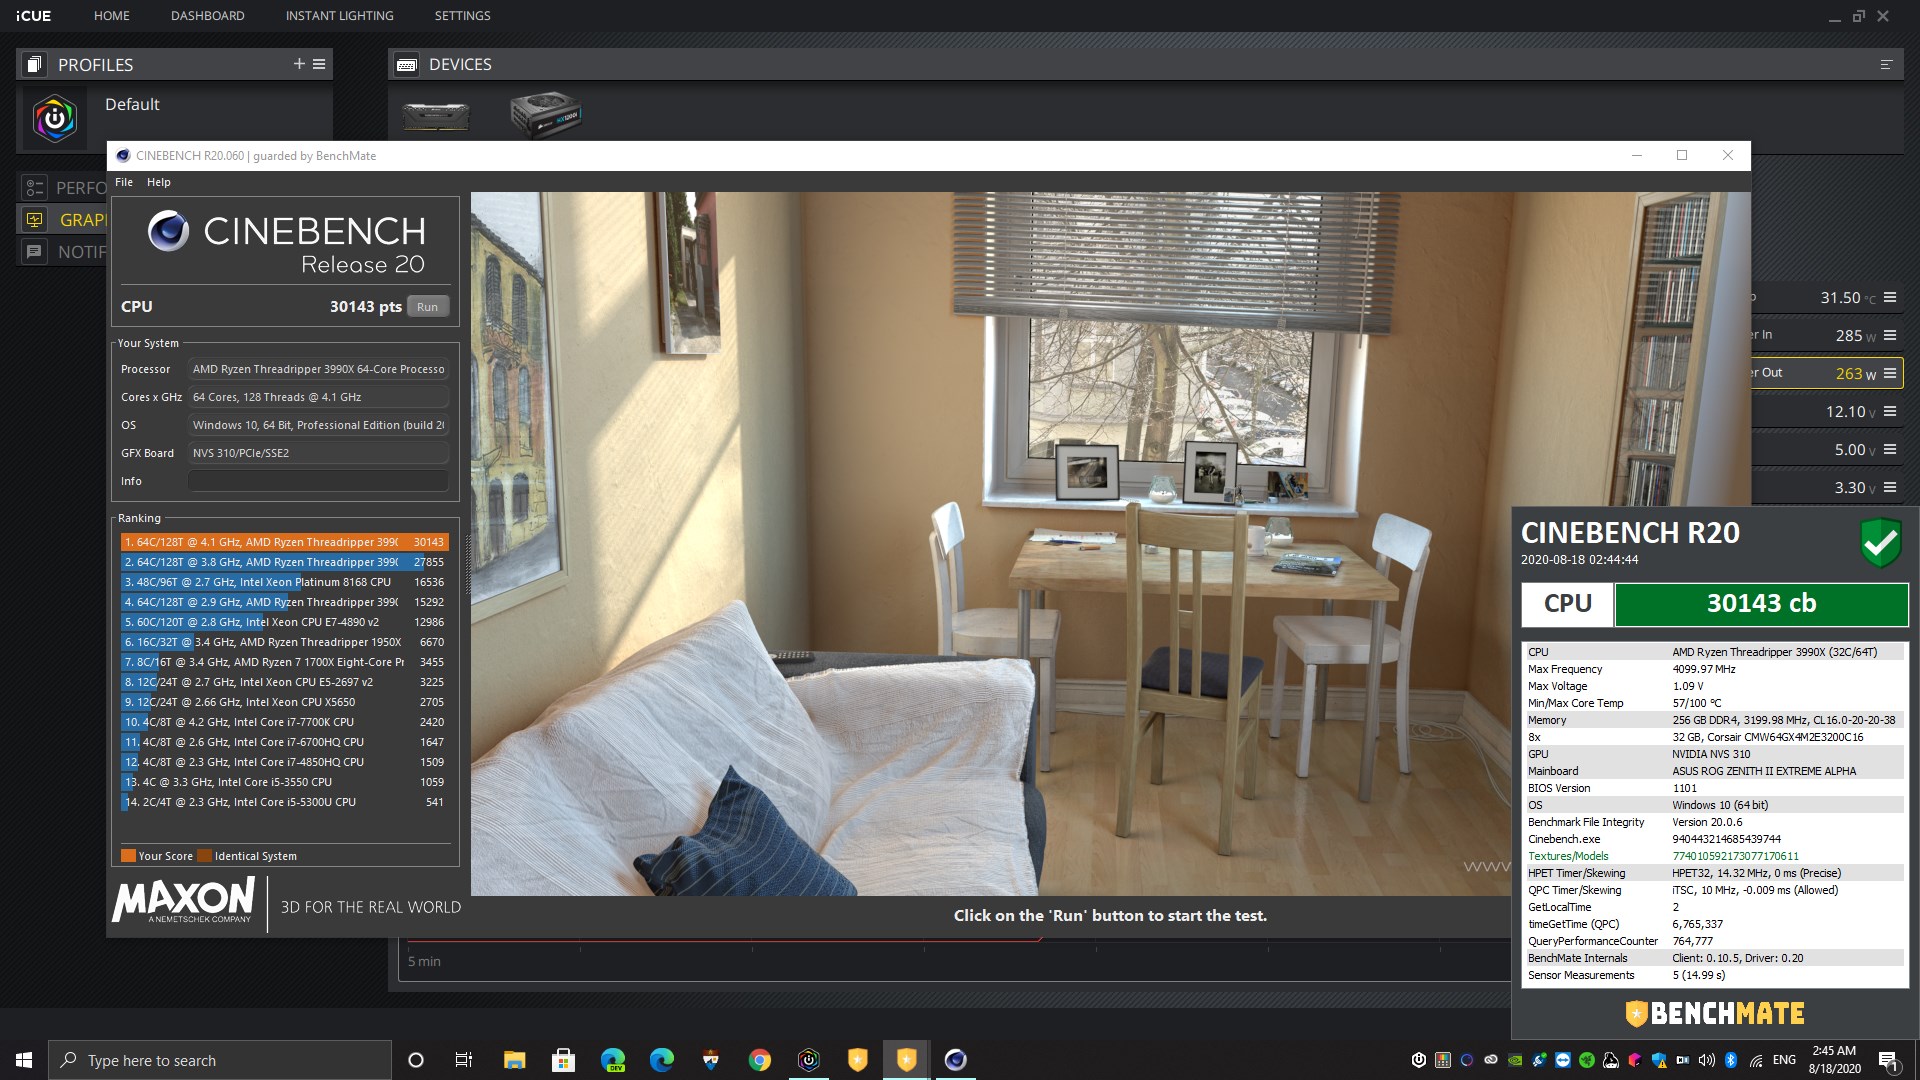Screen dimensions: 1920x1080
Task: Select the Threadripper 1950X ranking row
Action: [284, 642]
